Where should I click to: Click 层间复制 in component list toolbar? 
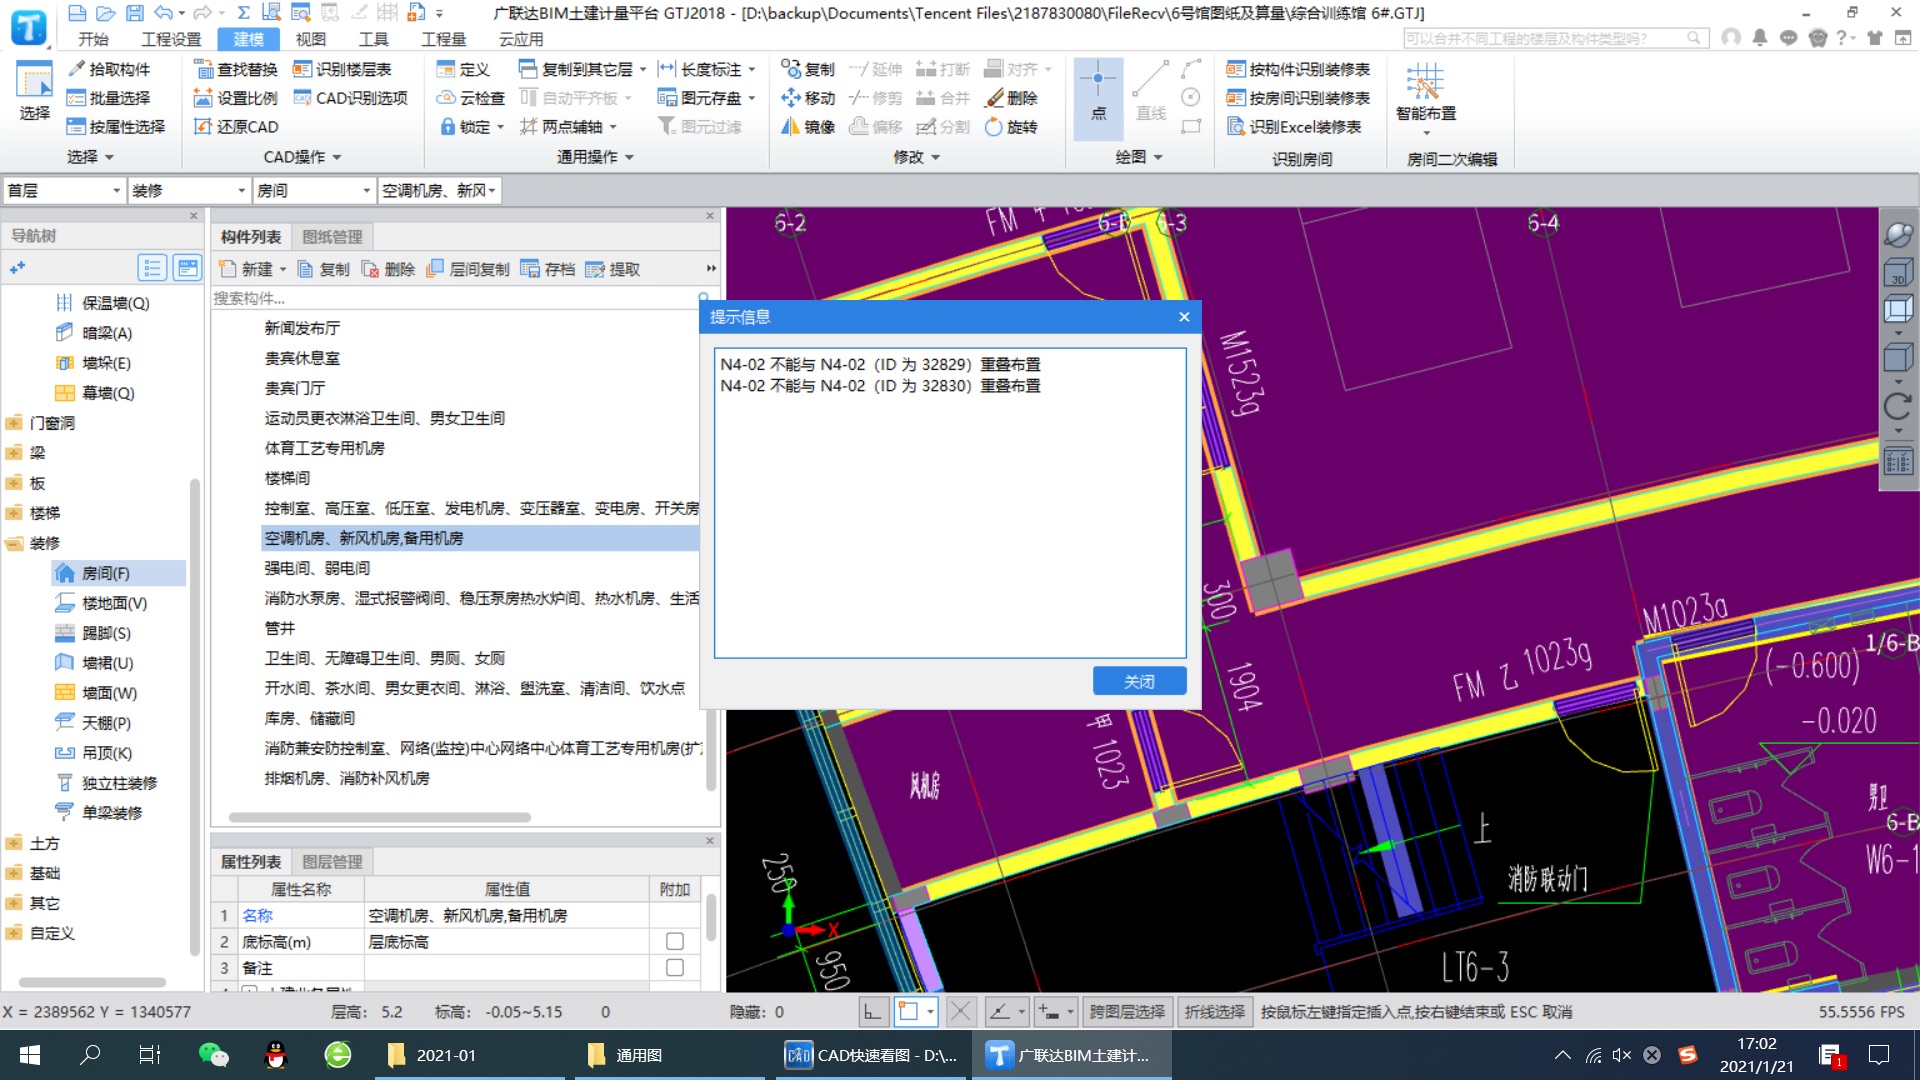[x=468, y=269]
